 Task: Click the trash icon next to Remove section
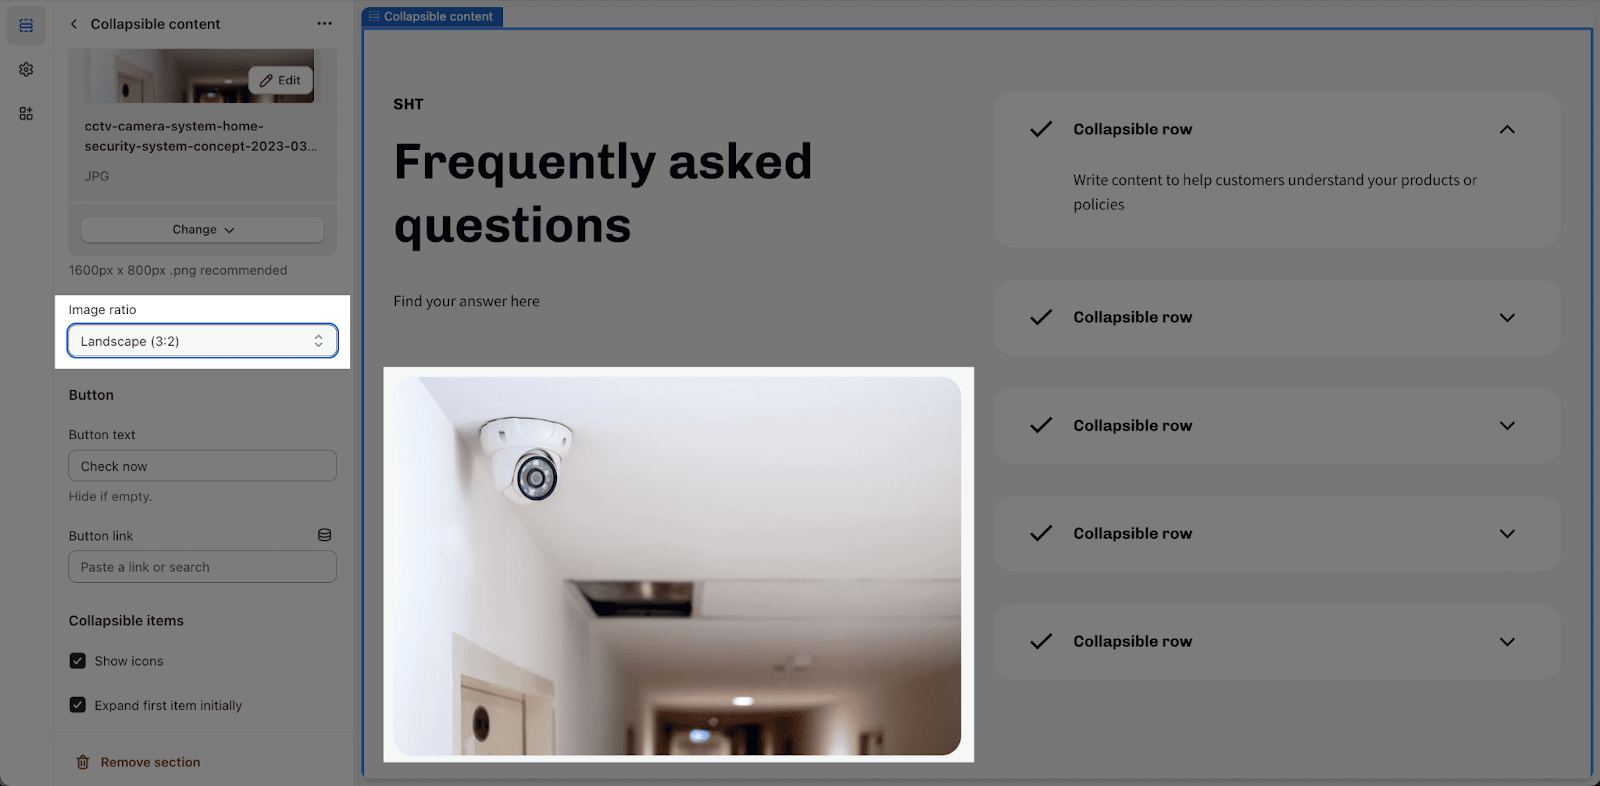coord(83,762)
